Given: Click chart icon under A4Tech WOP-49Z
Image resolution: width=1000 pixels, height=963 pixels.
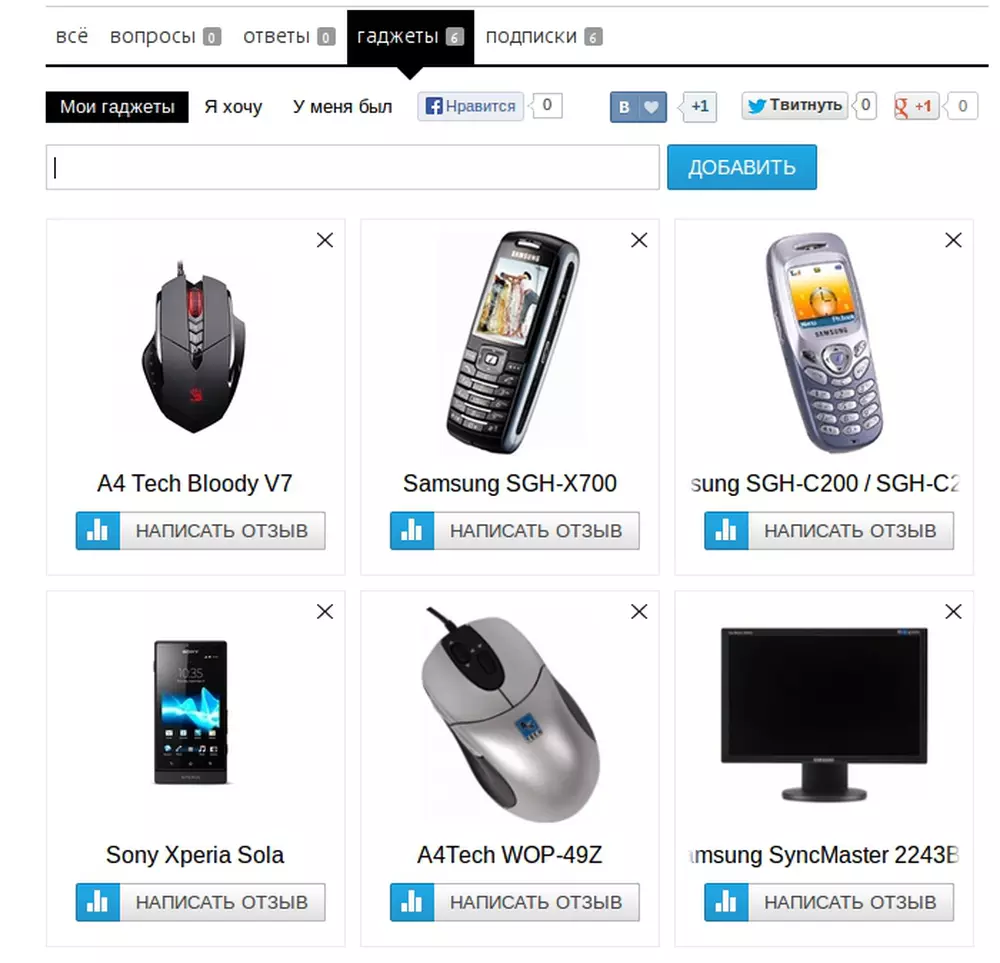Looking at the screenshot, I should [412, 902].
